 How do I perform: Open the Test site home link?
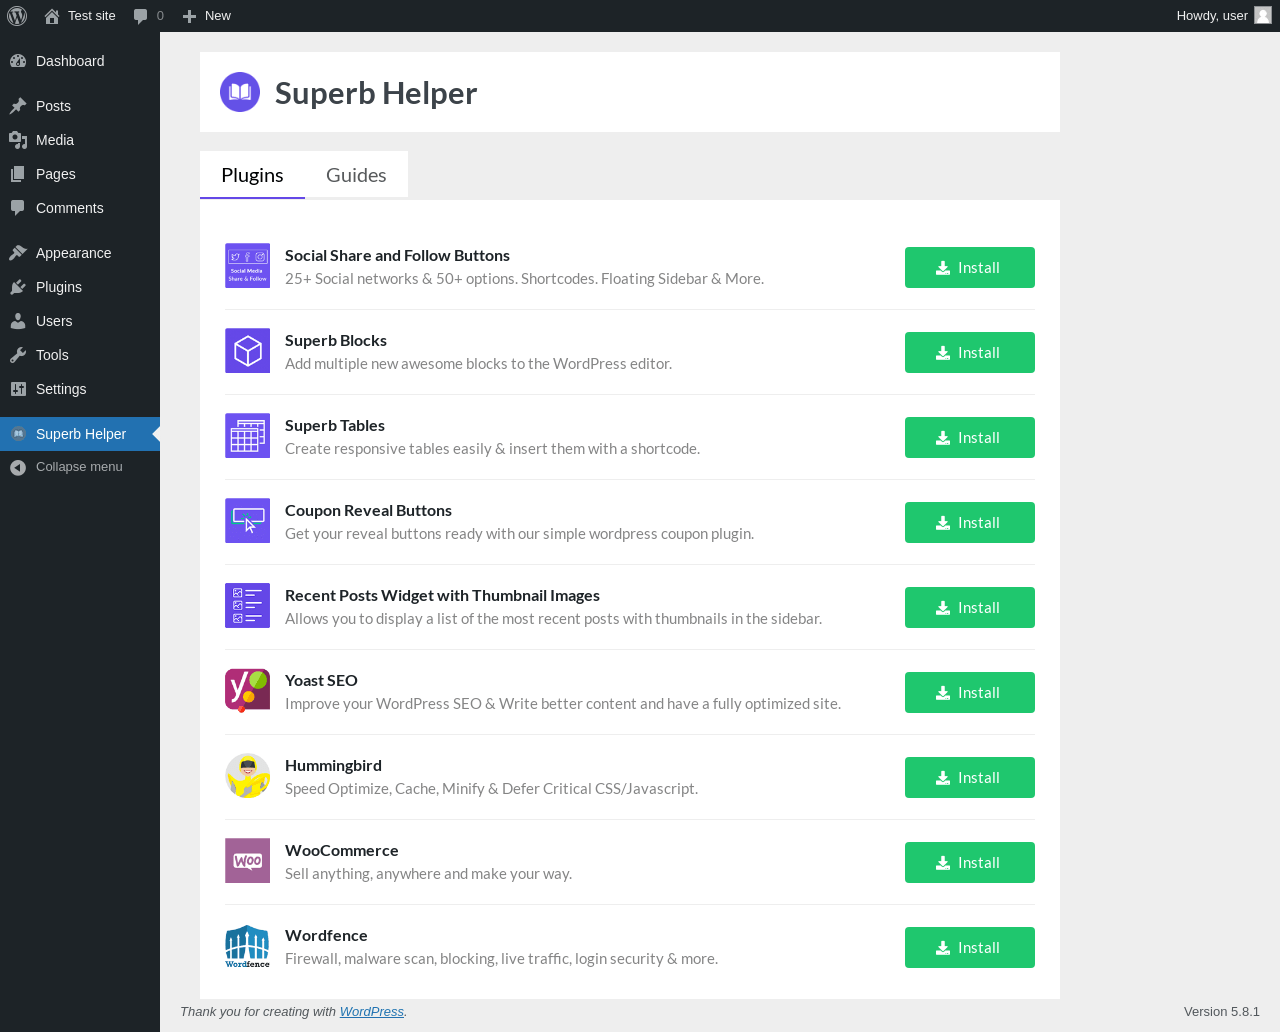(x=80, y=16)
